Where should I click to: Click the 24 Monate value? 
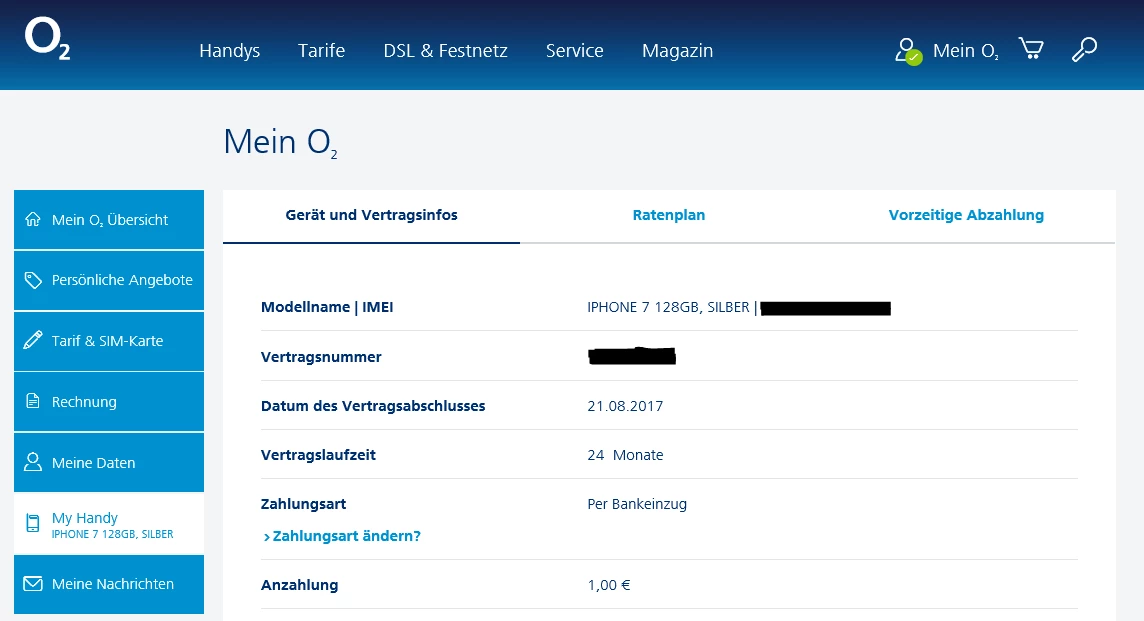click(625, 455)
